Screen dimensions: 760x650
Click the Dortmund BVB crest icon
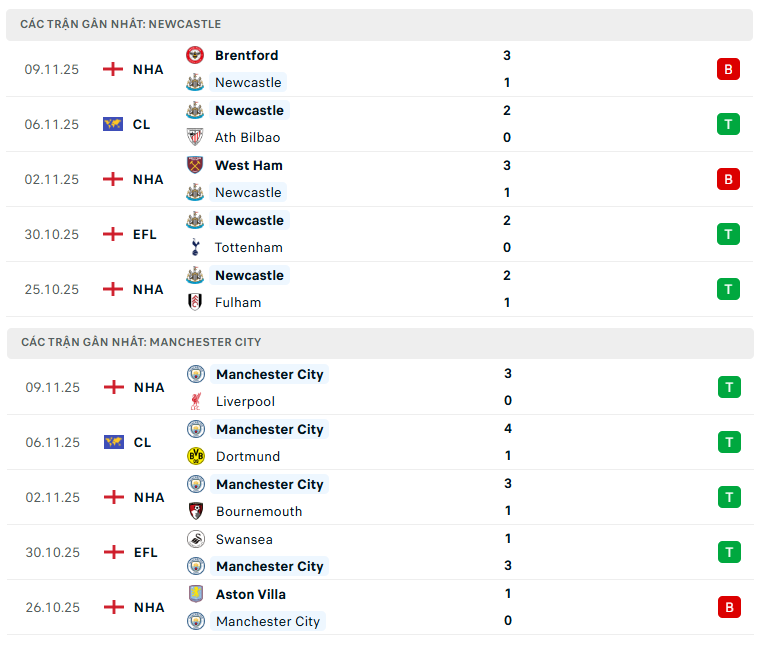coord(196,456)
